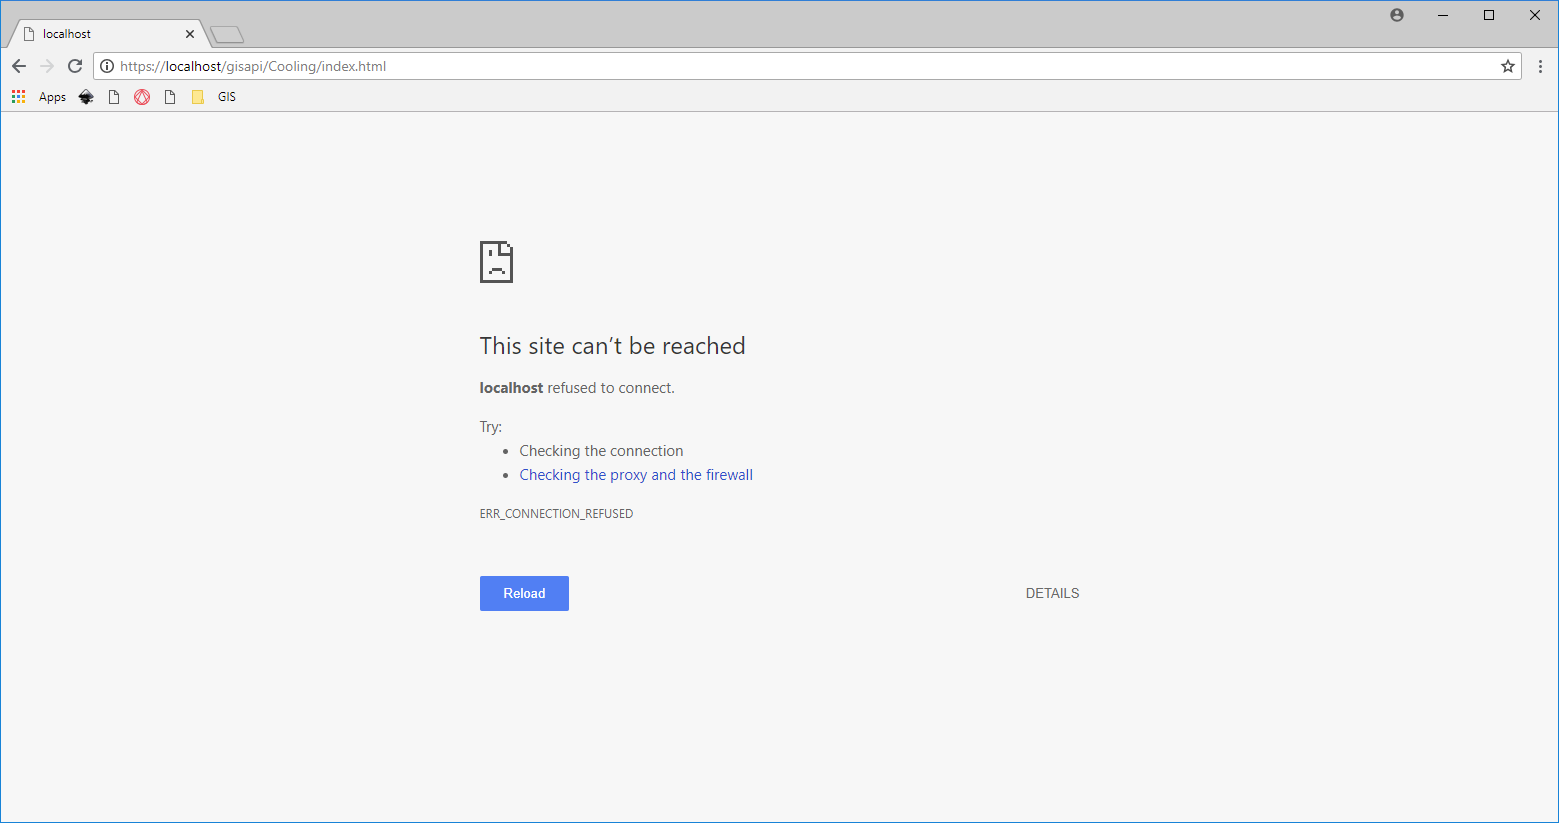The image size is (1559, 823).
Task: Open page bookmark between Inkscape and red circle icons
Action: [x=114, y=97]
